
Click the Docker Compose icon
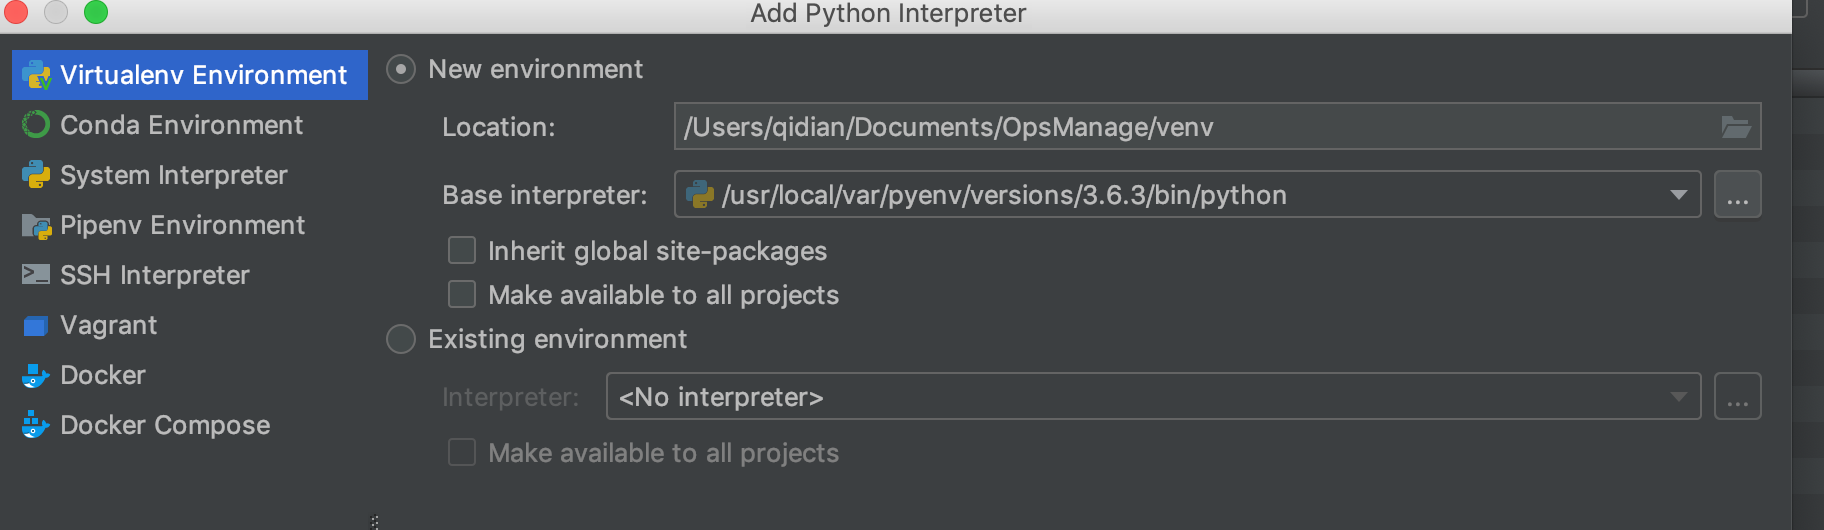[x=36, y=426]
